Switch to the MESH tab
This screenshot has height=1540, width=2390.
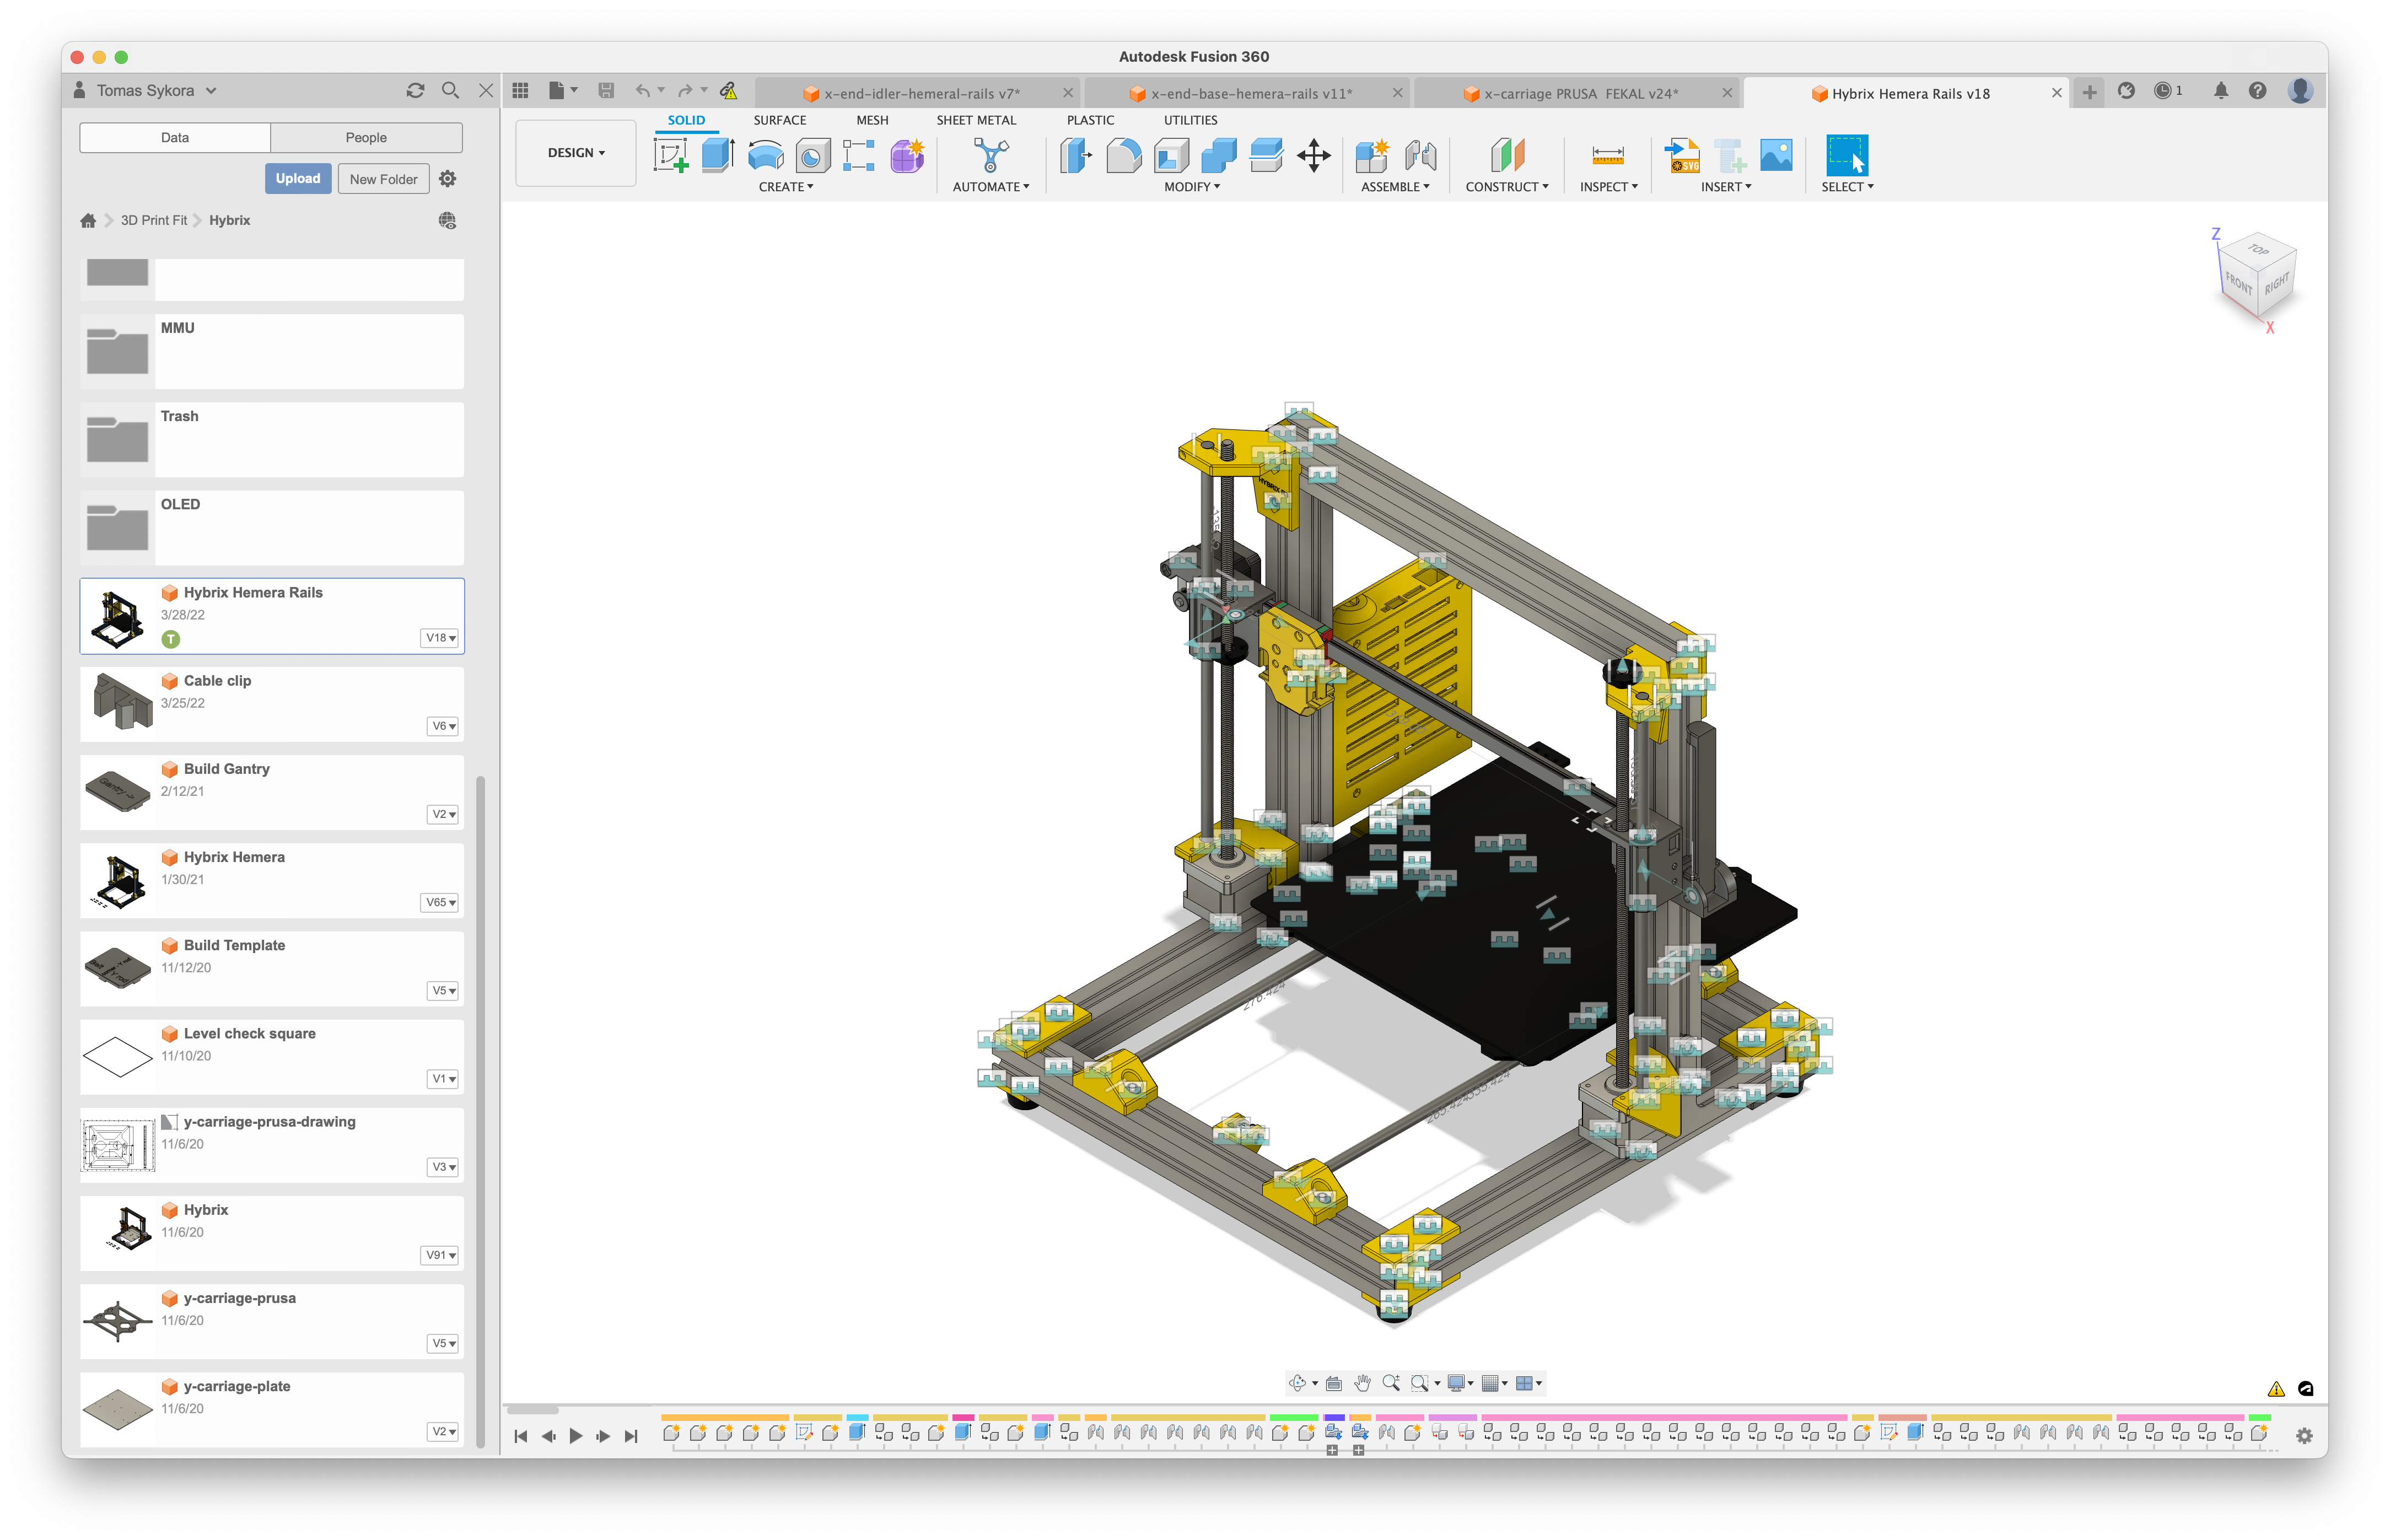click(x=872, y=120)
